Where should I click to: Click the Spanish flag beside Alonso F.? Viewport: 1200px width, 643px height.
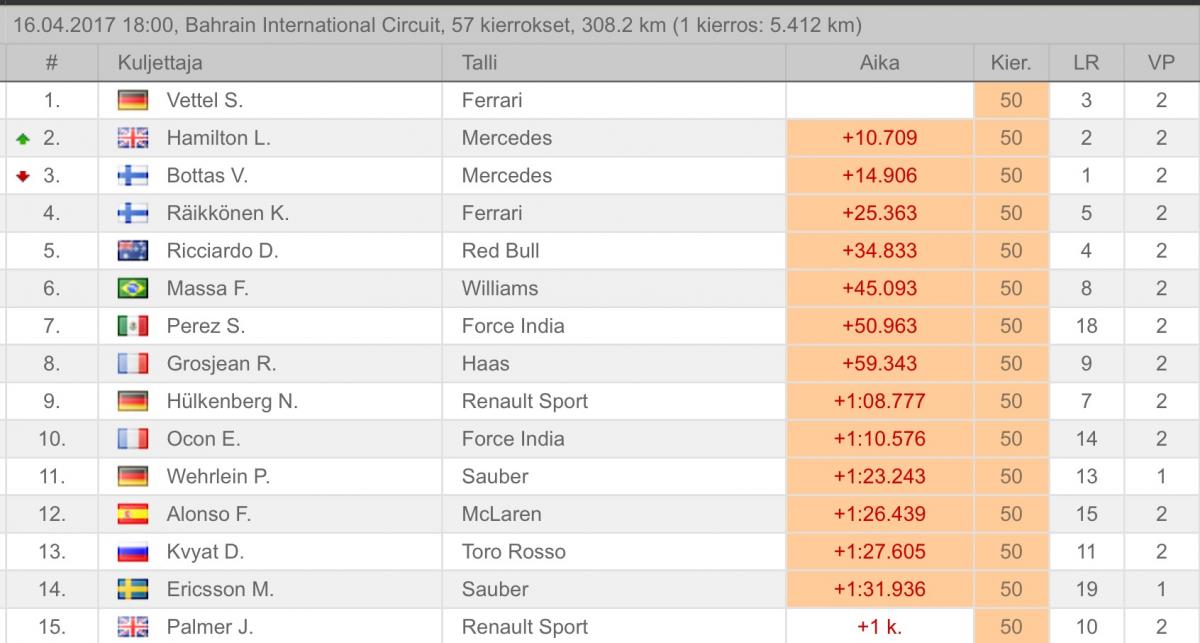132,514
